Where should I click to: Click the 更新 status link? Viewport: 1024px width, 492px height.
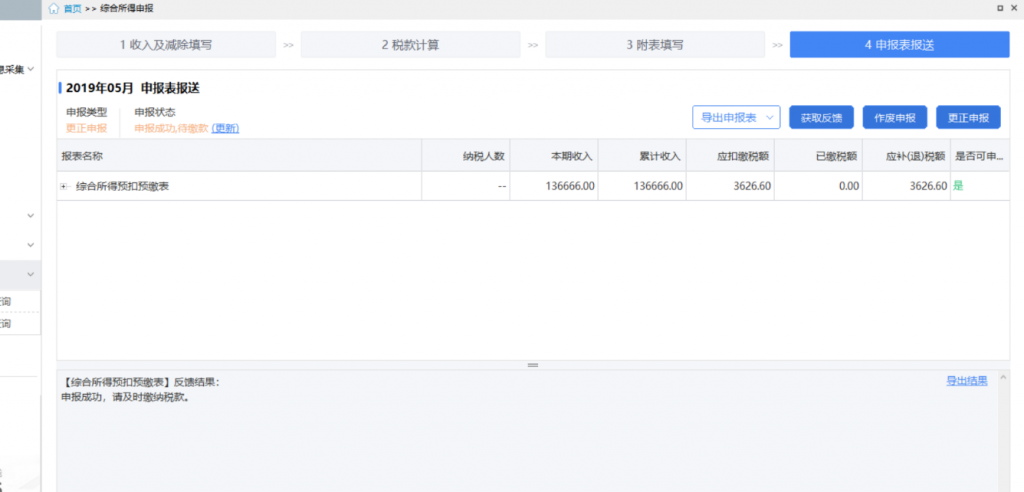[x=226, y=129]
